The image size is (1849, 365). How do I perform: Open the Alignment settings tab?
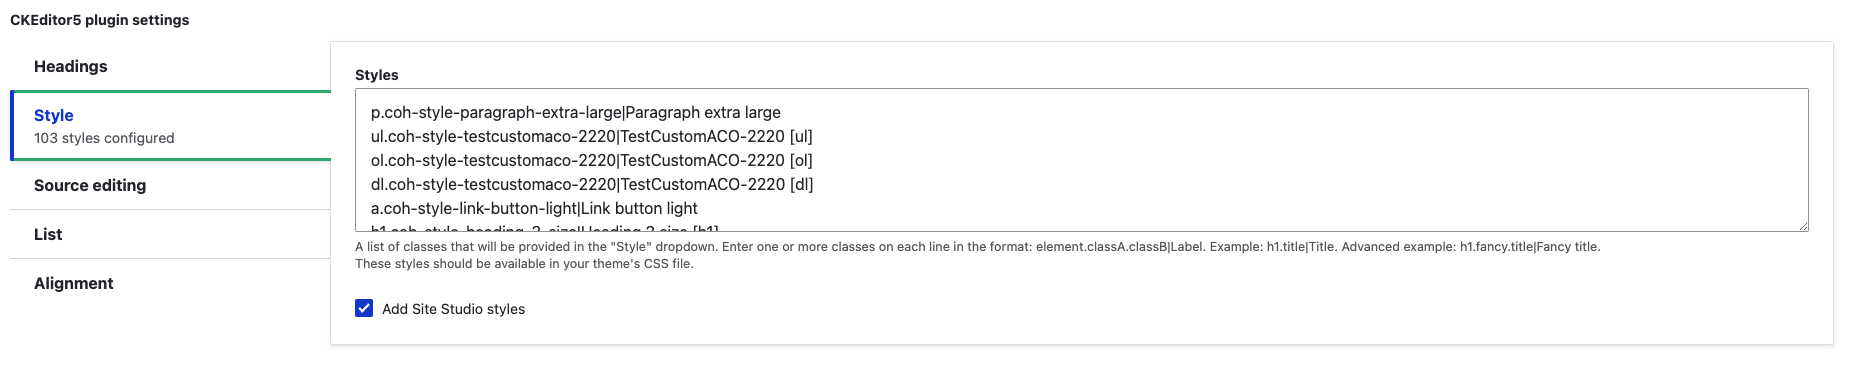tap(170, 283)
